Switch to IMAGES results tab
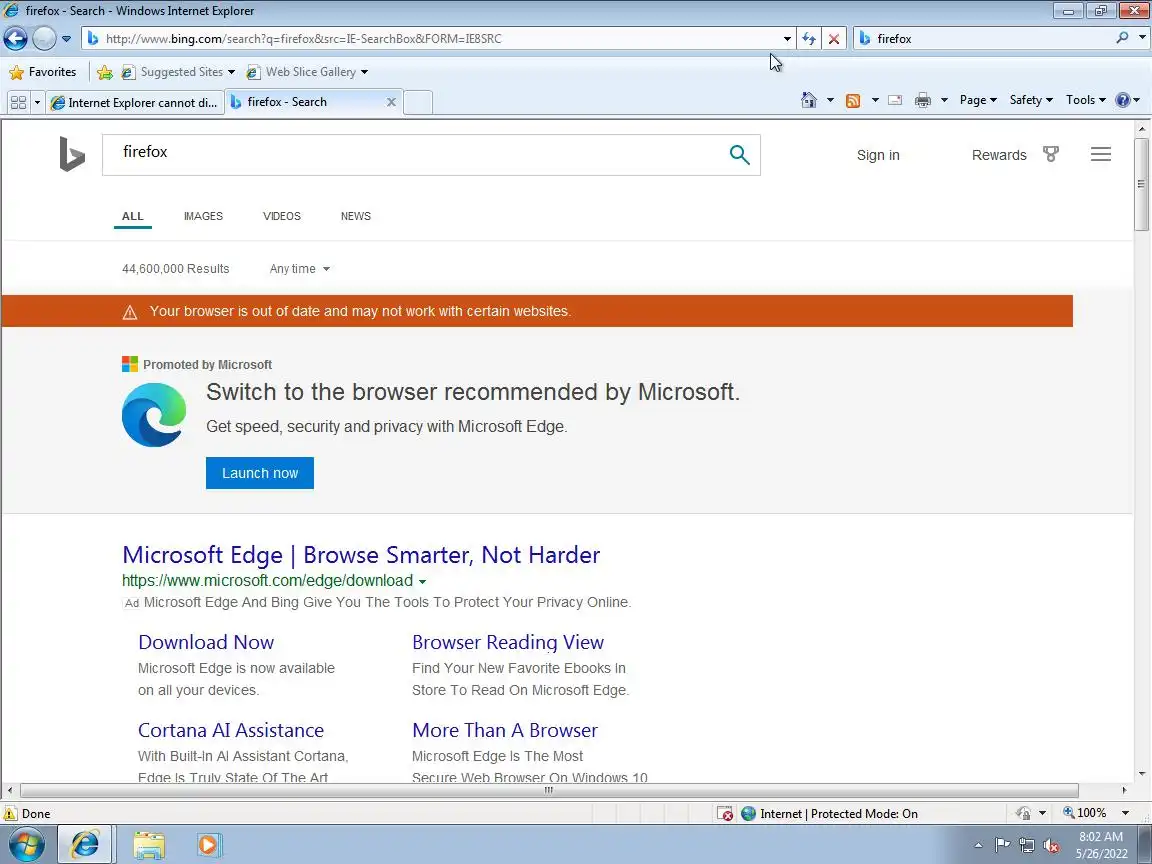 coord(204,216)
